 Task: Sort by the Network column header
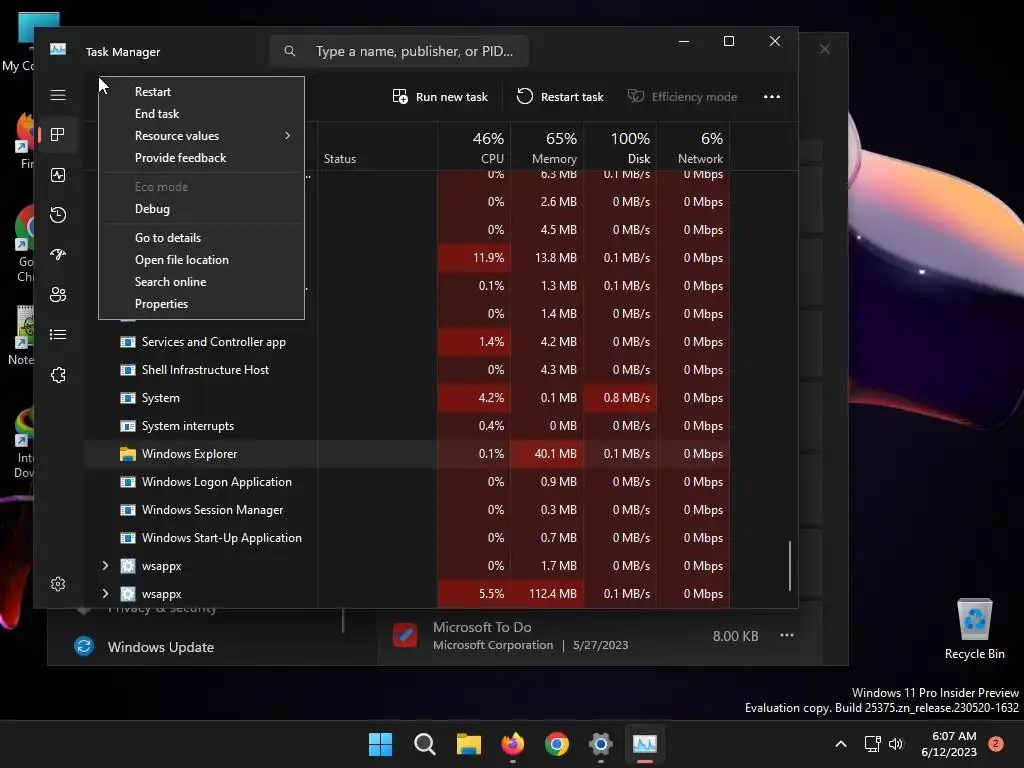pyautogui.click(x=694, y=147)
